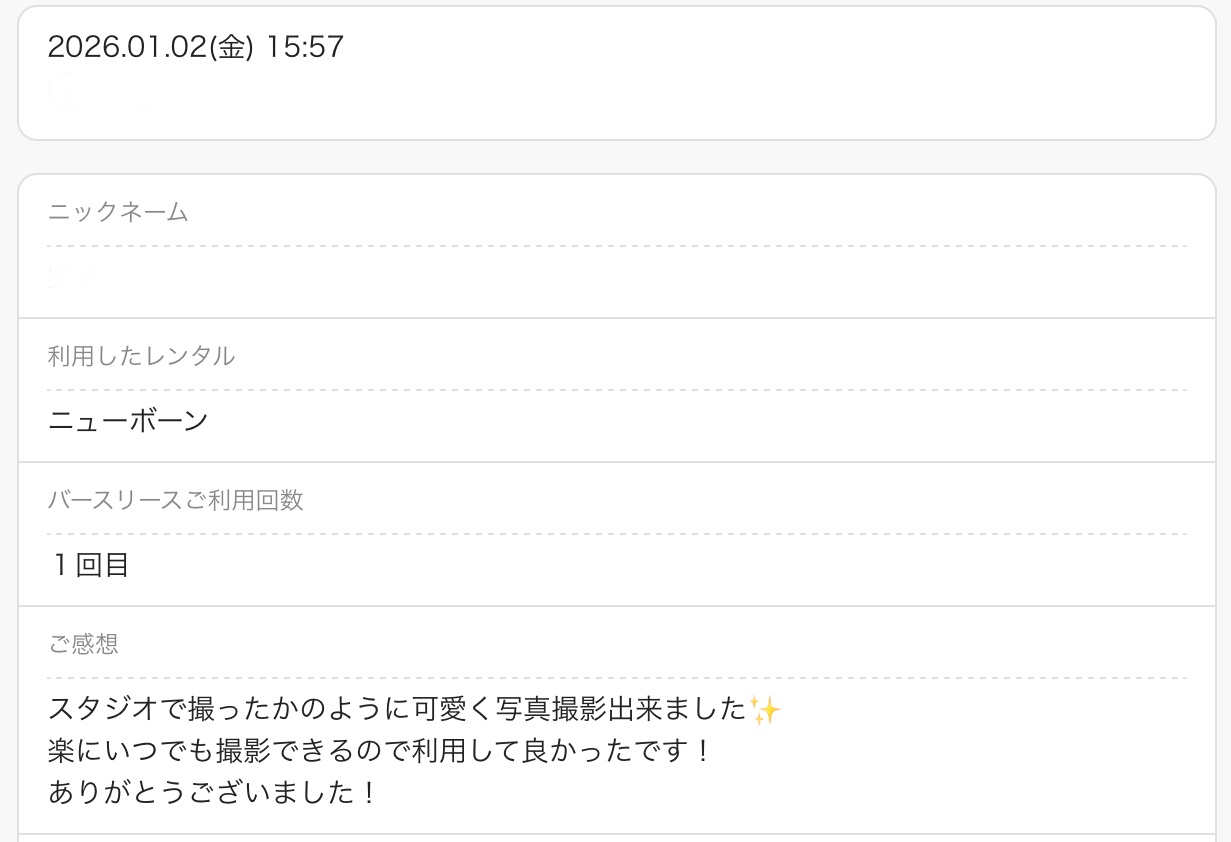Image resolution: width=1231 pixels, height=842 pixels.
Task: Select the ご感想 section label
Action: (84, 644)
